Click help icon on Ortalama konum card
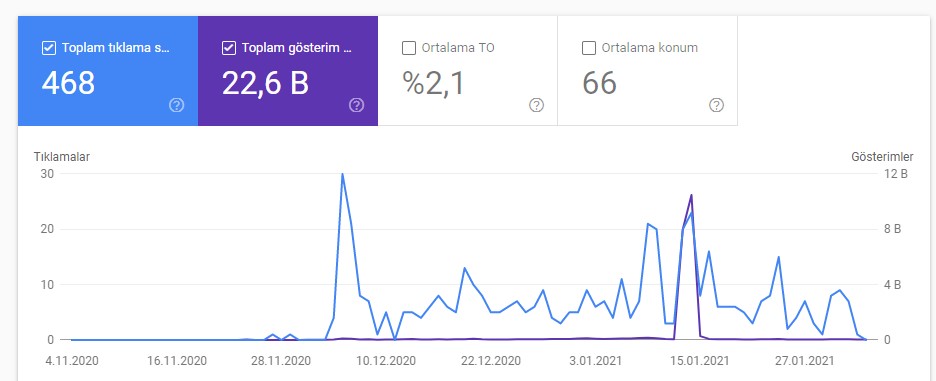Viewport: 936px width, 381px height. (716, 106)
